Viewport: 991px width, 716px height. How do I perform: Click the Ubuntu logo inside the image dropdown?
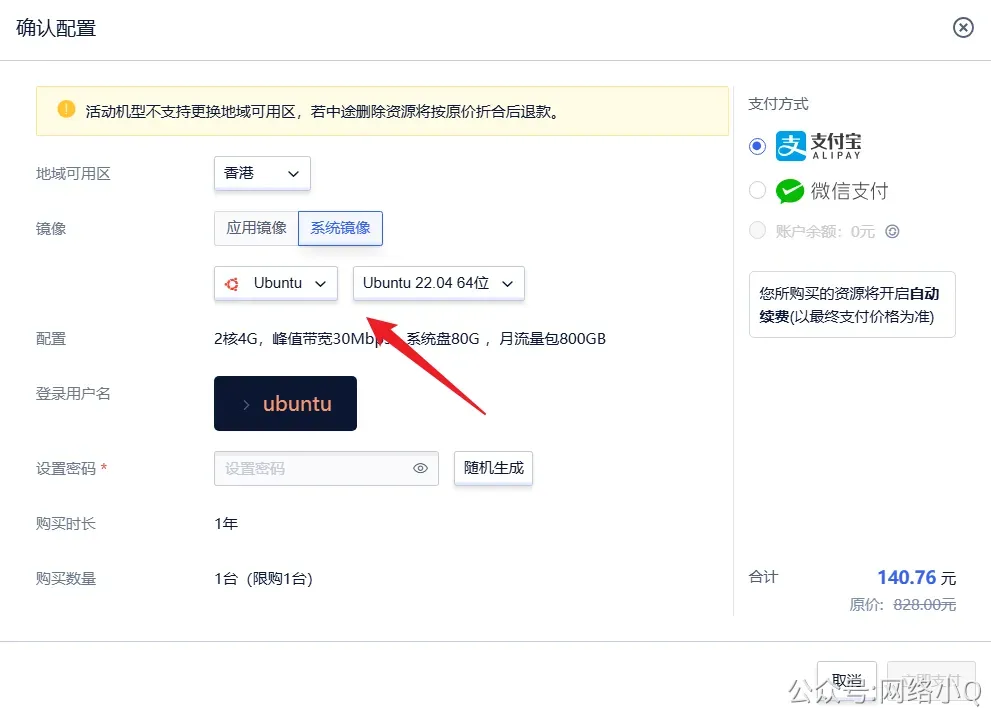pyautogui.click(x=234, y=284)
